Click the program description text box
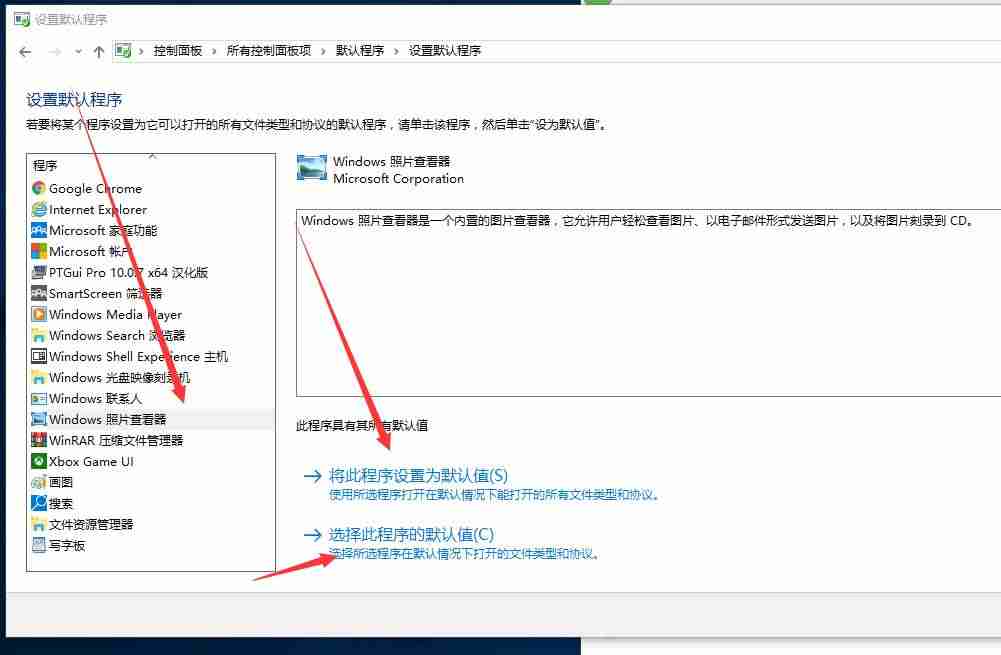This screenshot has width=1001, height=655. click(x=649, y=303)
